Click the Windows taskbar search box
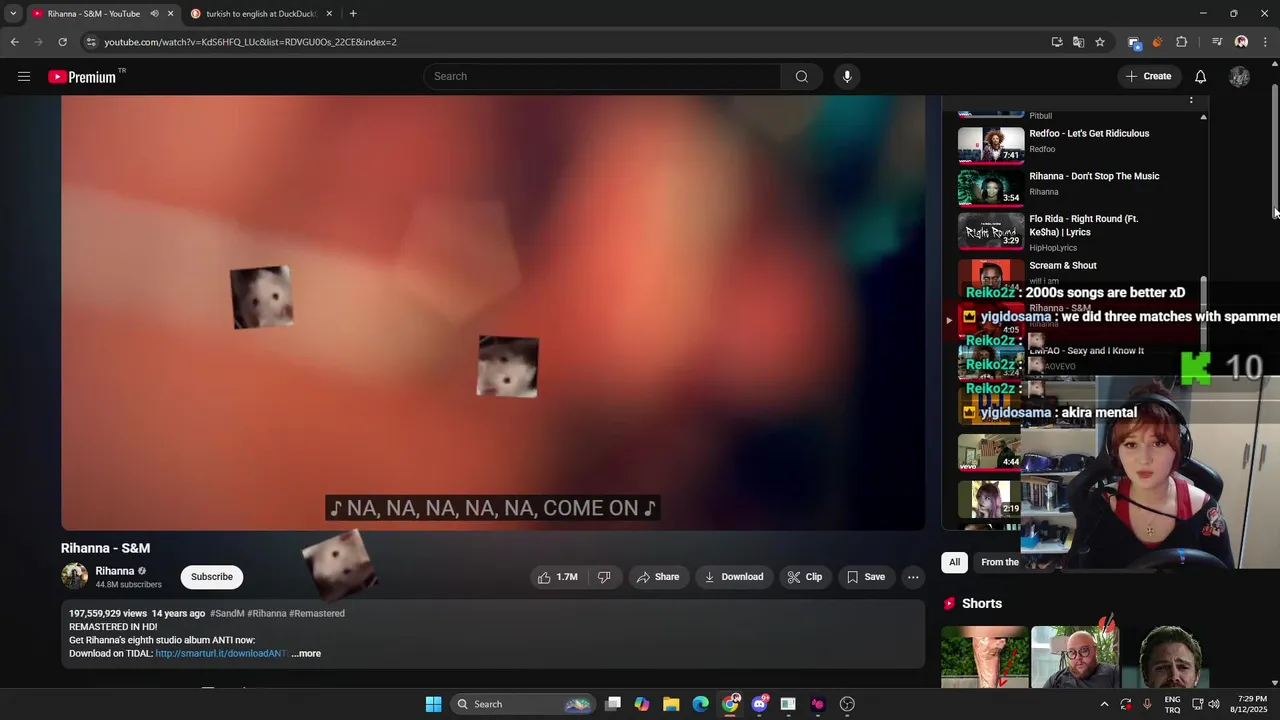 [522, 704]
